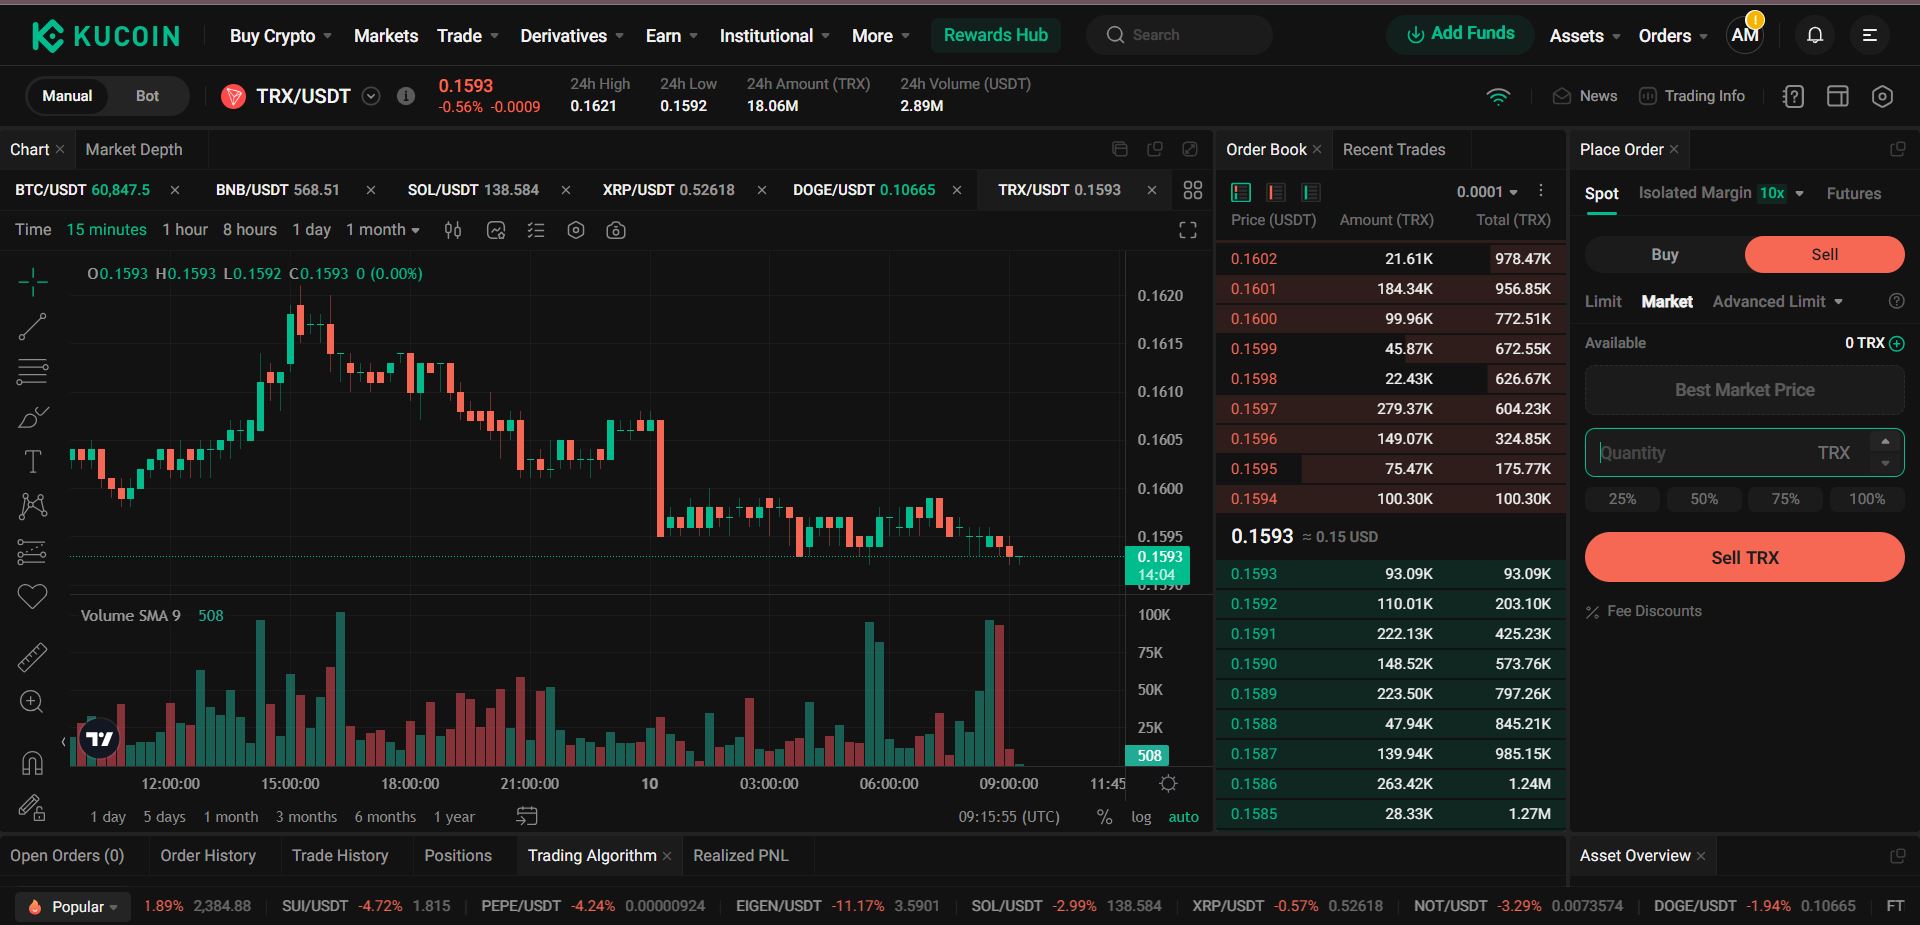This screenshot has width=1920, height=925.
Task: Open trading page settings gear
Action: point(1882,96)
